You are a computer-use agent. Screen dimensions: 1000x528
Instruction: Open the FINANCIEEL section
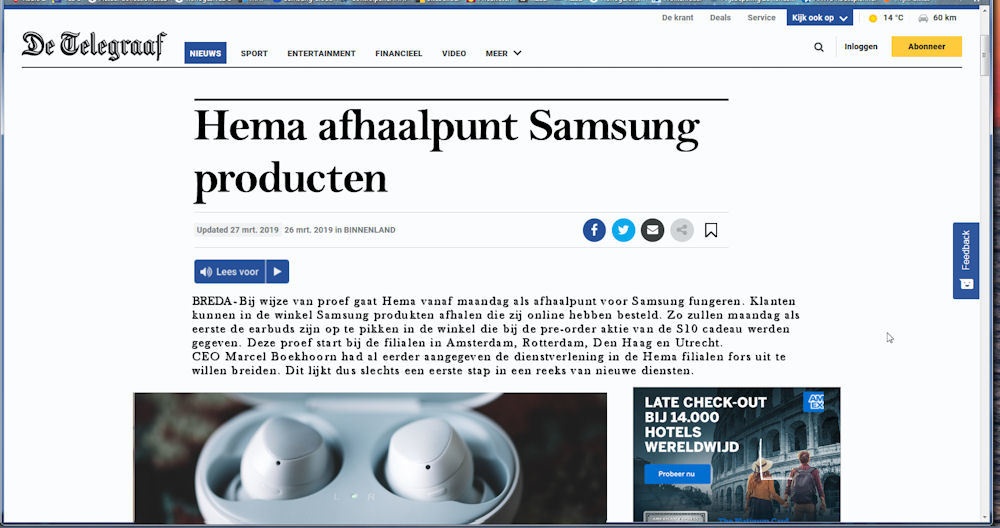click(x=399, y=54)
